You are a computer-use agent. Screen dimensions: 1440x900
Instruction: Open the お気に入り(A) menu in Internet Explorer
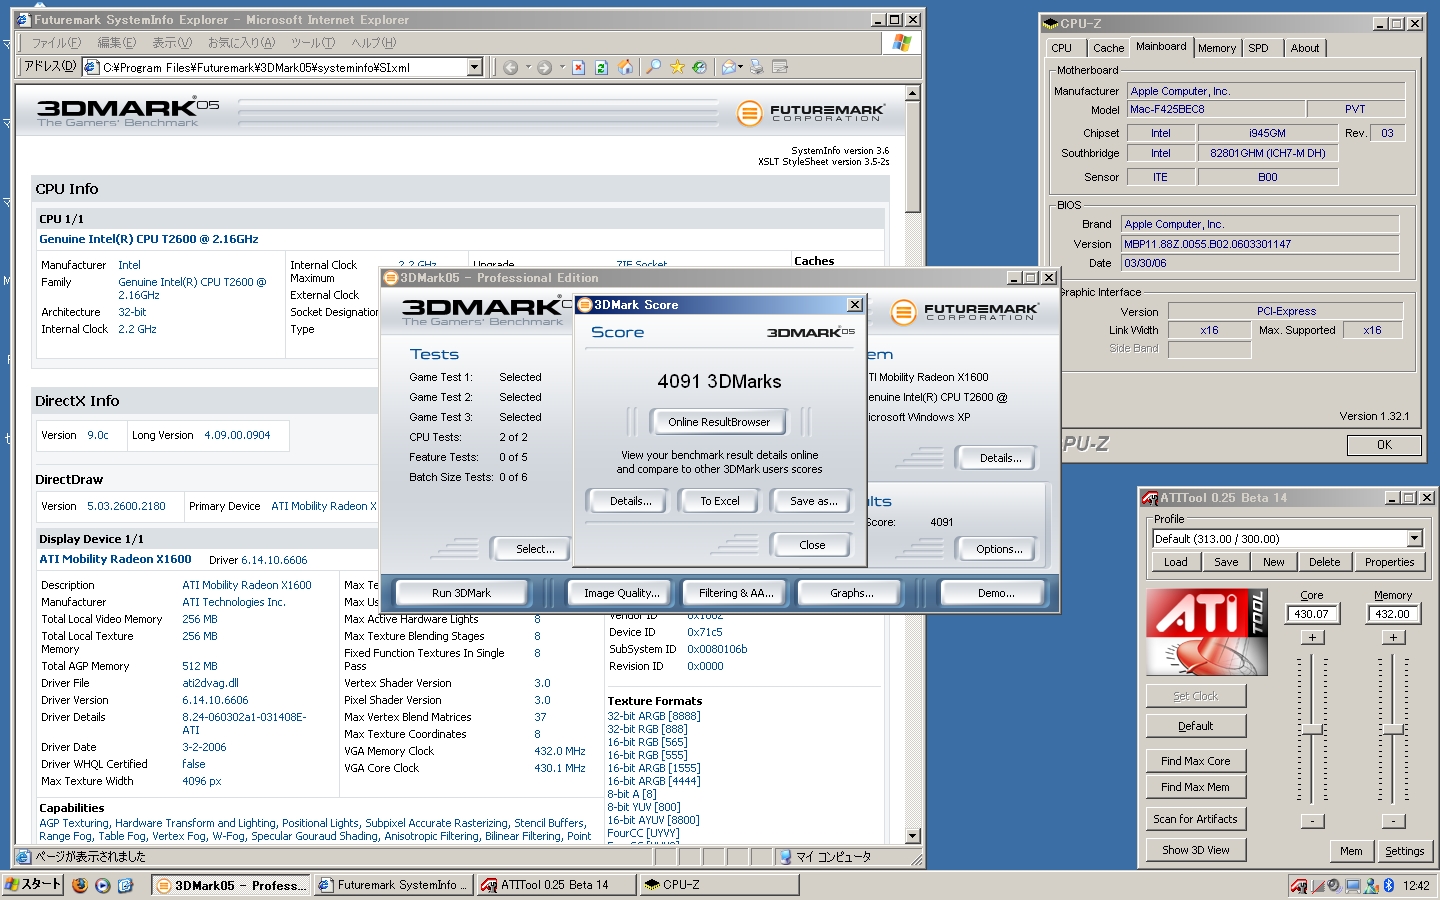[x=241, y=43]
